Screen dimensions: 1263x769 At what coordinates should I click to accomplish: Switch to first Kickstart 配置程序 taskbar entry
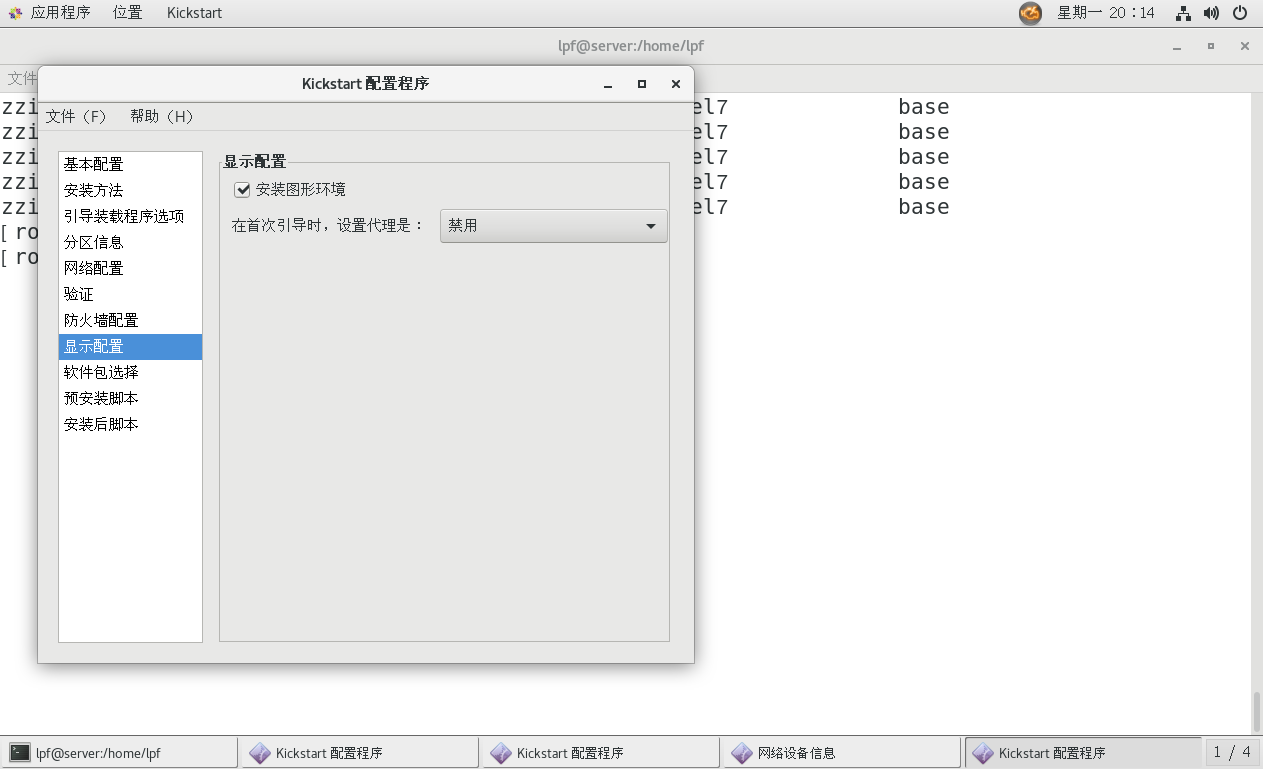coord(360,753)
